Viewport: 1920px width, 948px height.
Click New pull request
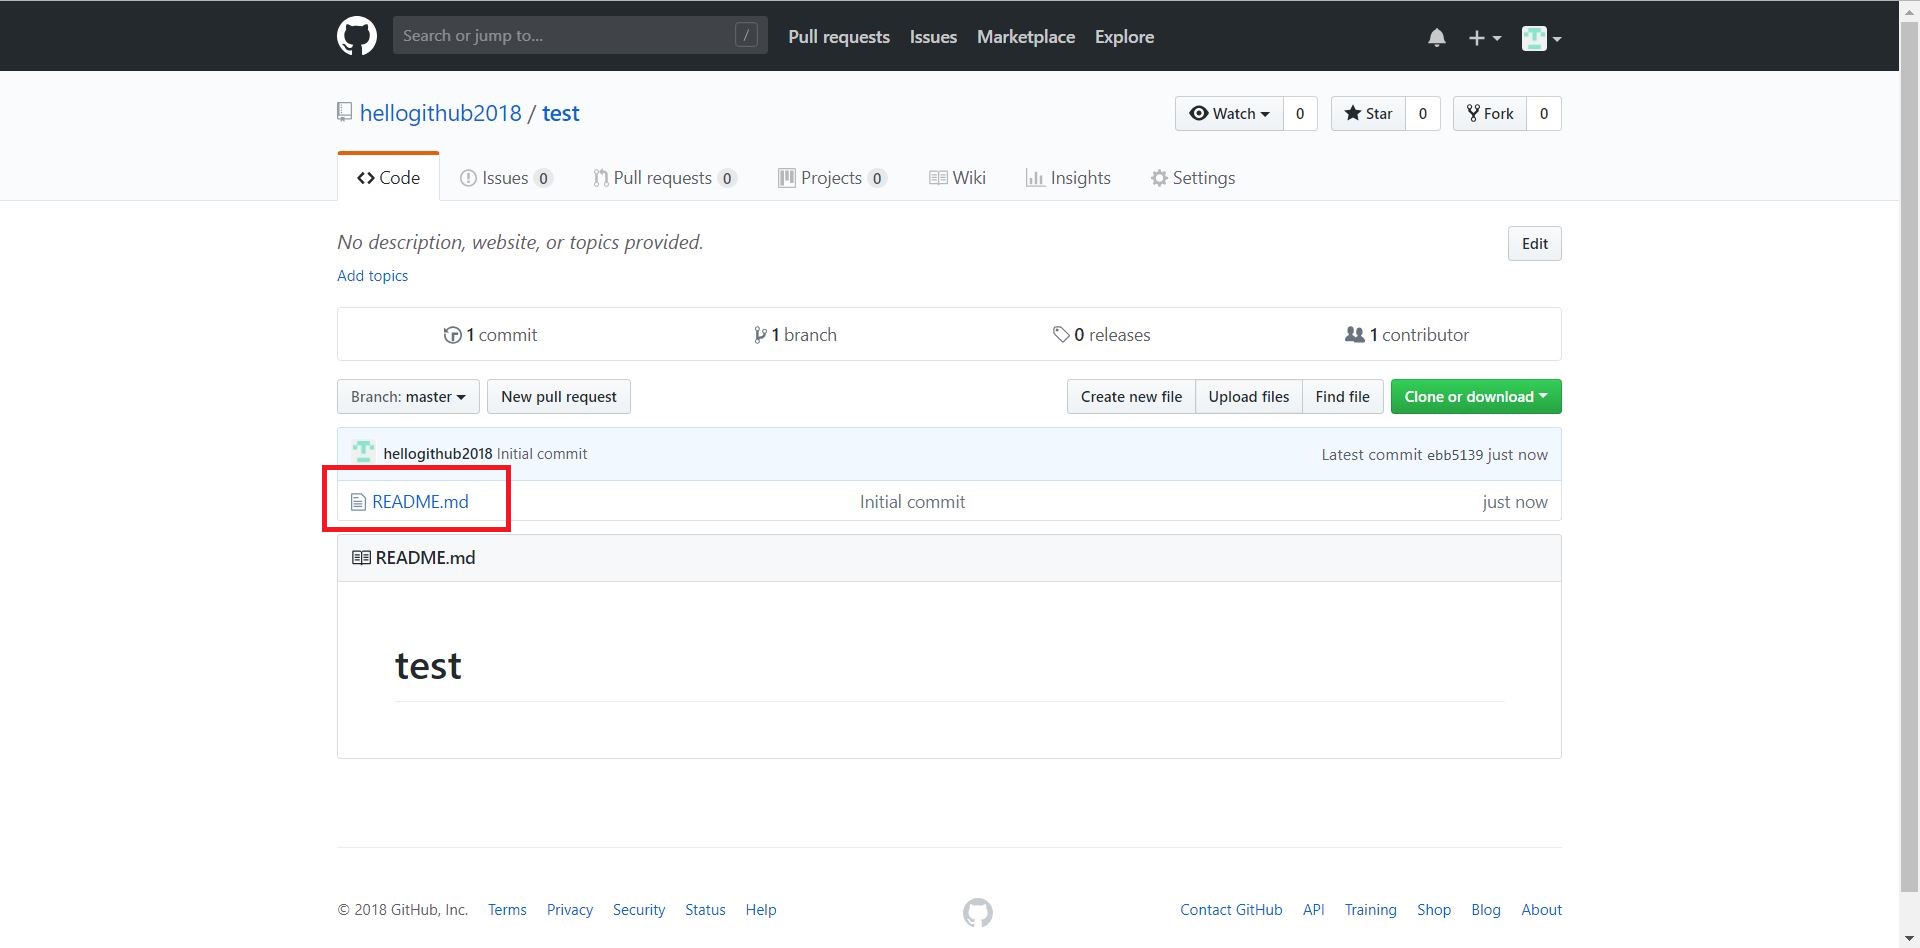pos(559,397)
